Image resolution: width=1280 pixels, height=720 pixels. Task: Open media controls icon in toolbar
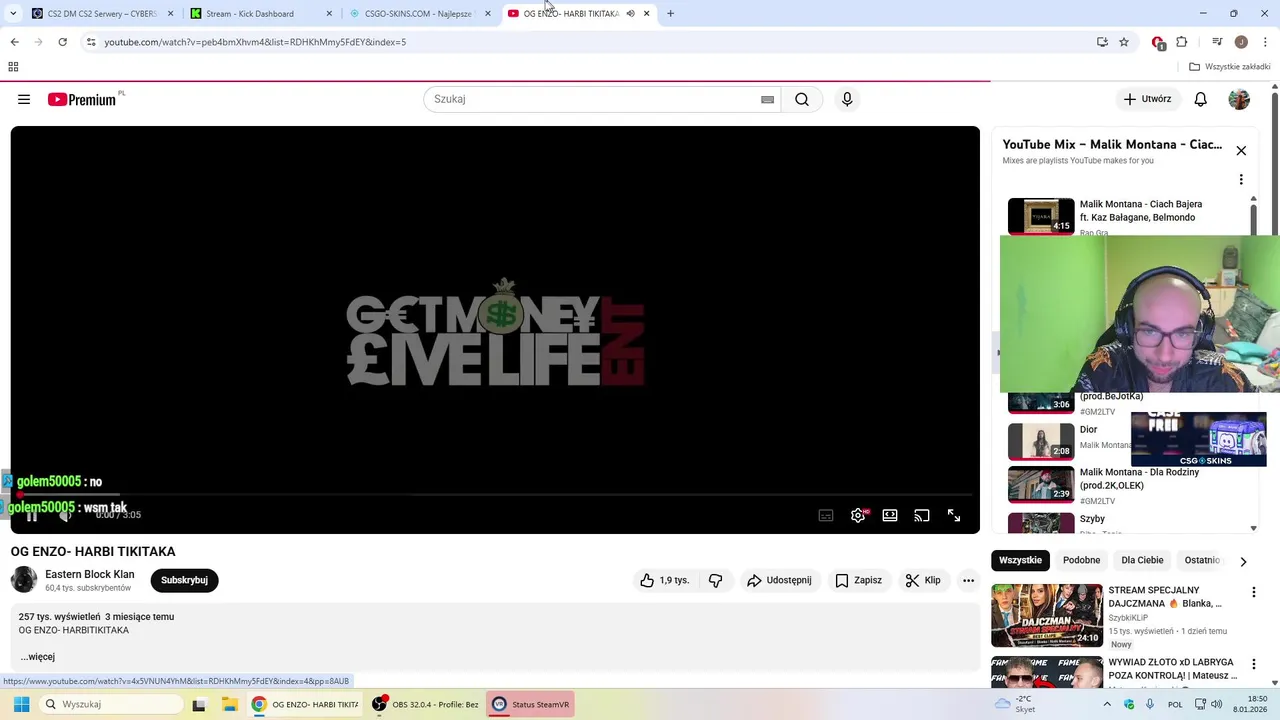coord(1217,42)
